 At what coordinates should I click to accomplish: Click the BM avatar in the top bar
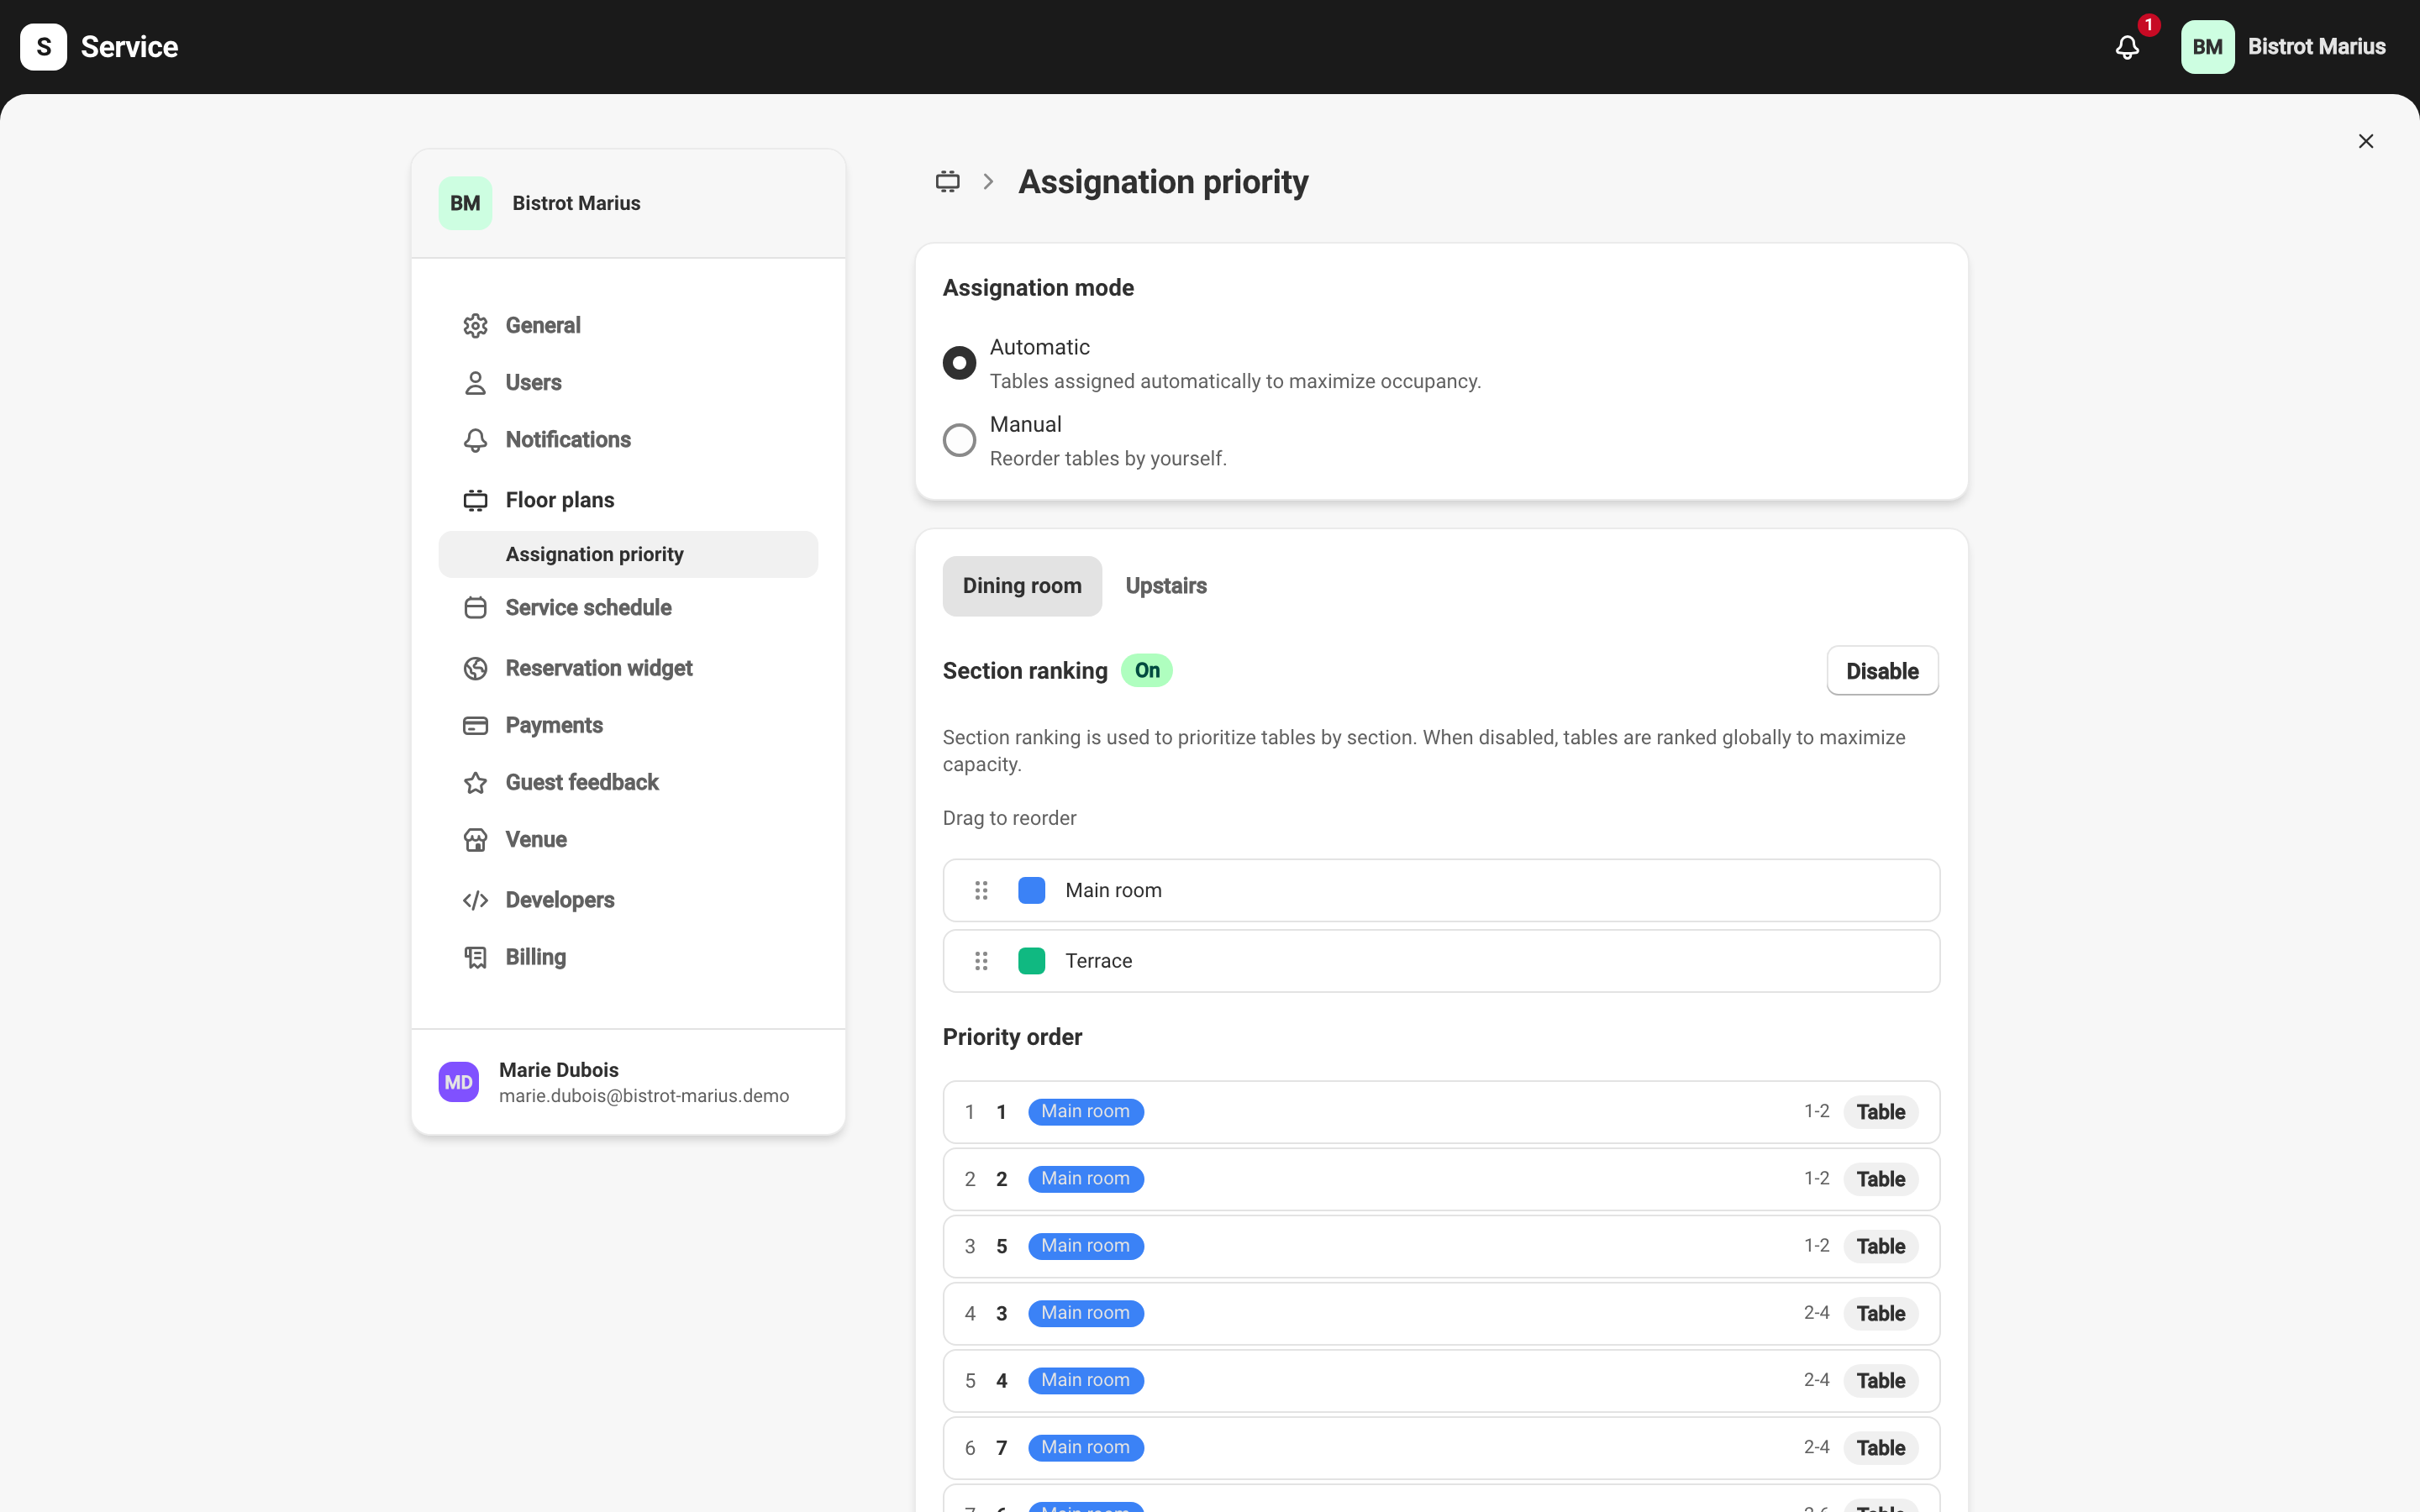2207,47
